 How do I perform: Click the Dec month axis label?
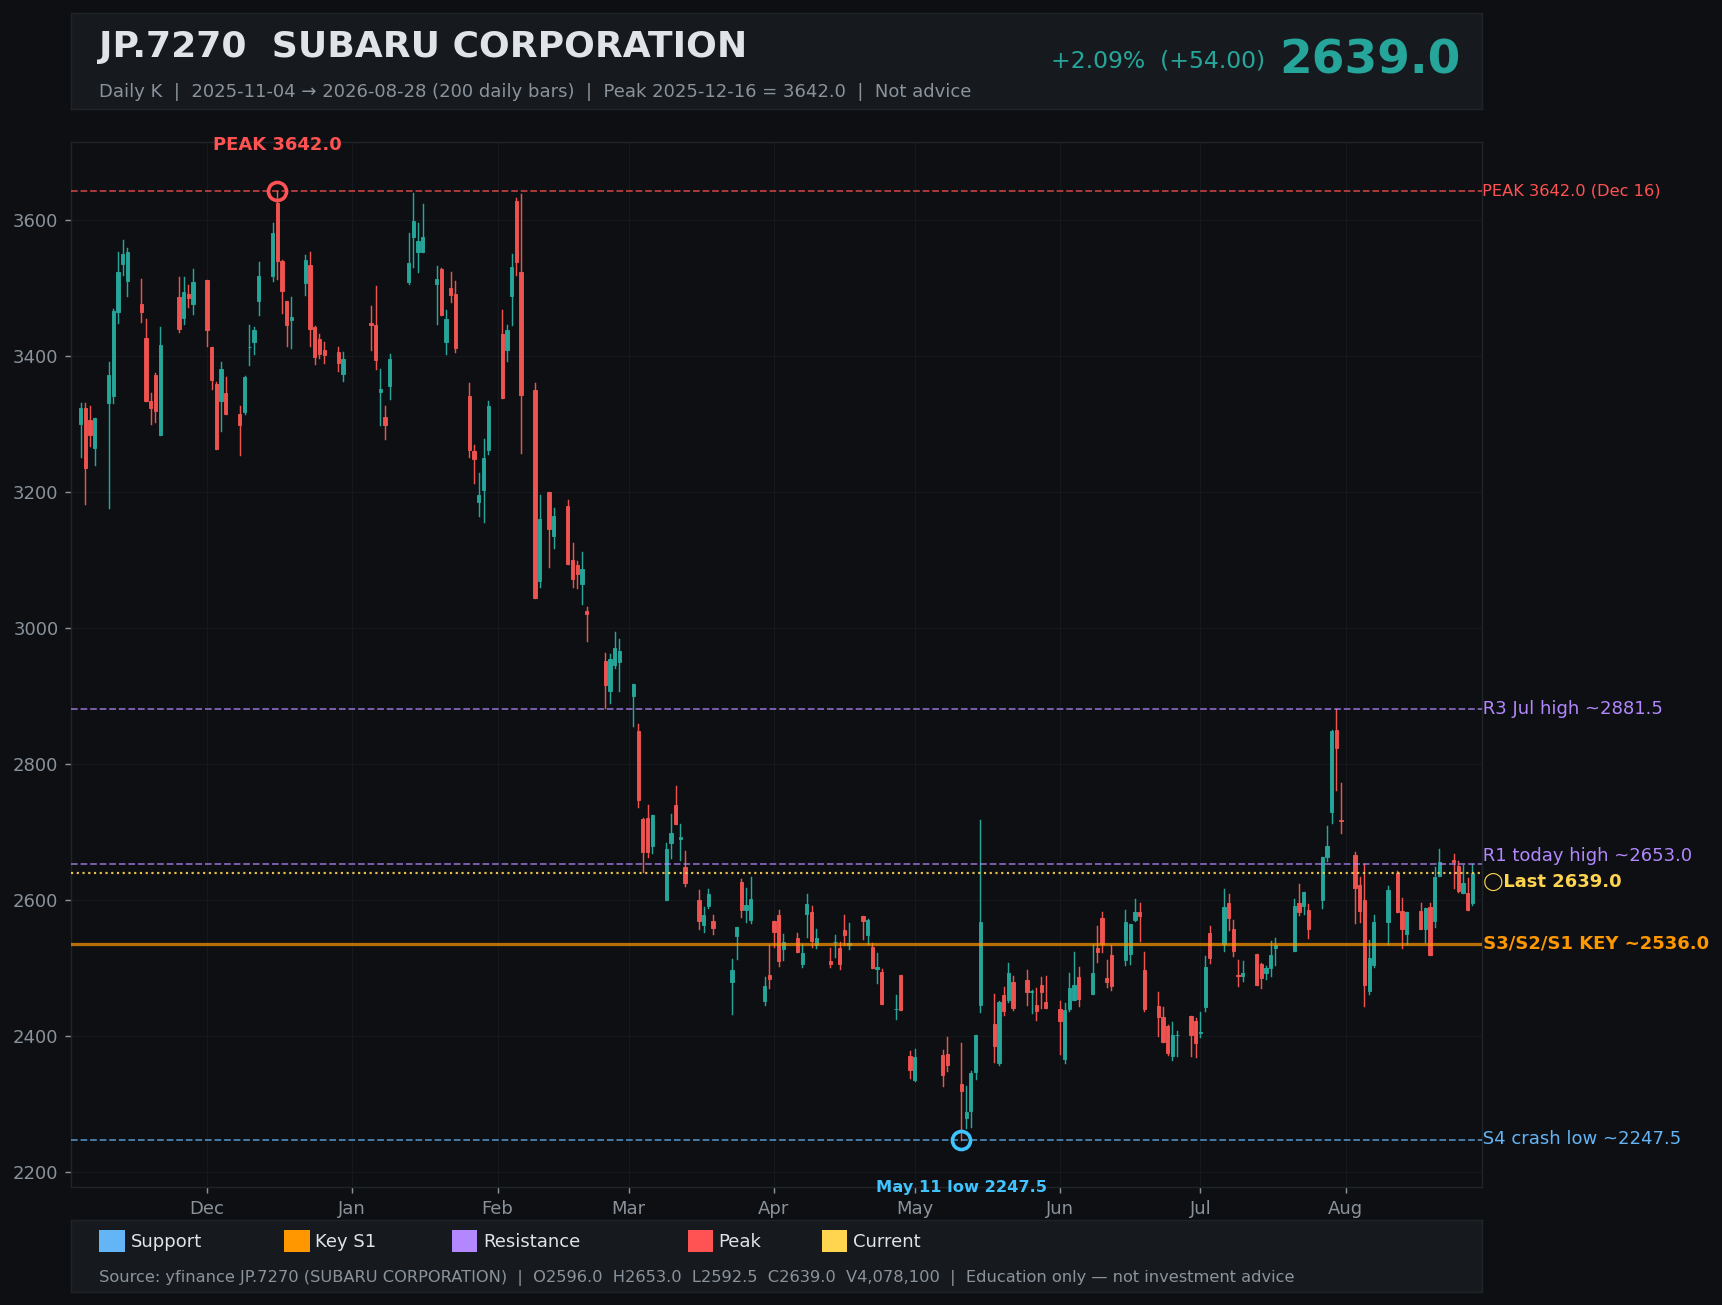207,1208
